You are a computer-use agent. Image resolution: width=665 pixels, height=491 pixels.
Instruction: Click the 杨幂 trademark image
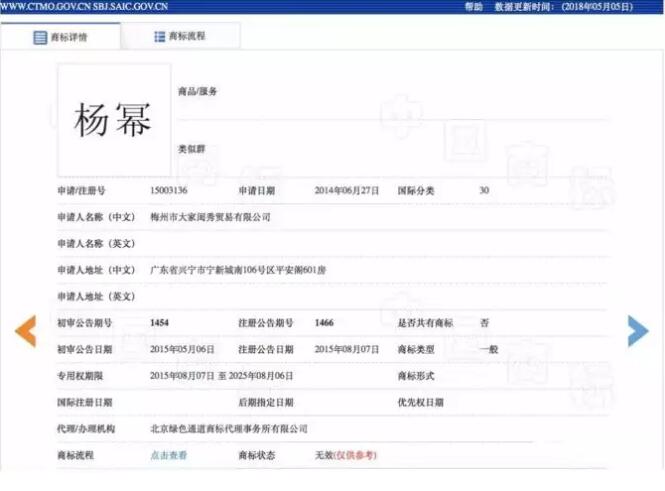[114, 120]
